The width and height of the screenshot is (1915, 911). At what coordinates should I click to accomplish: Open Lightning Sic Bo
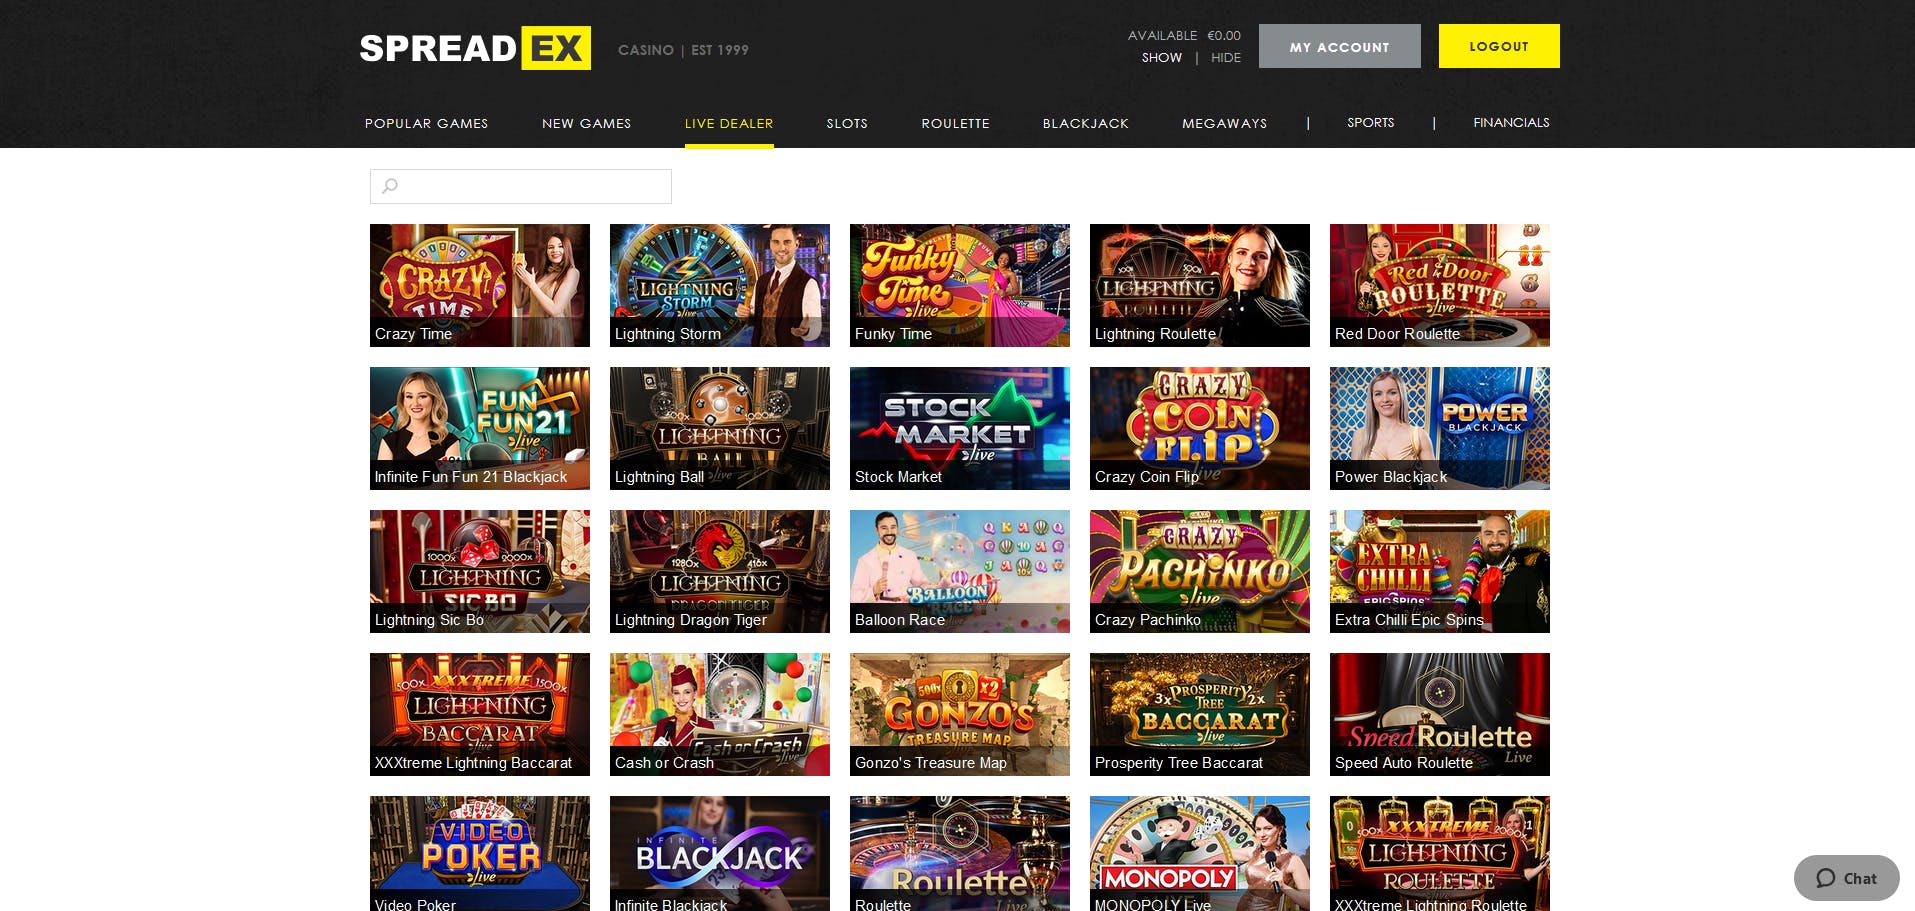(480, 571)
